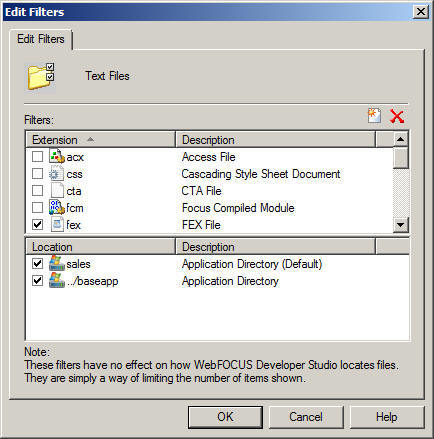This screenshot has height=439, width=434.
Task: Toggle the cta extension checkbox
Action: [37, 191]
